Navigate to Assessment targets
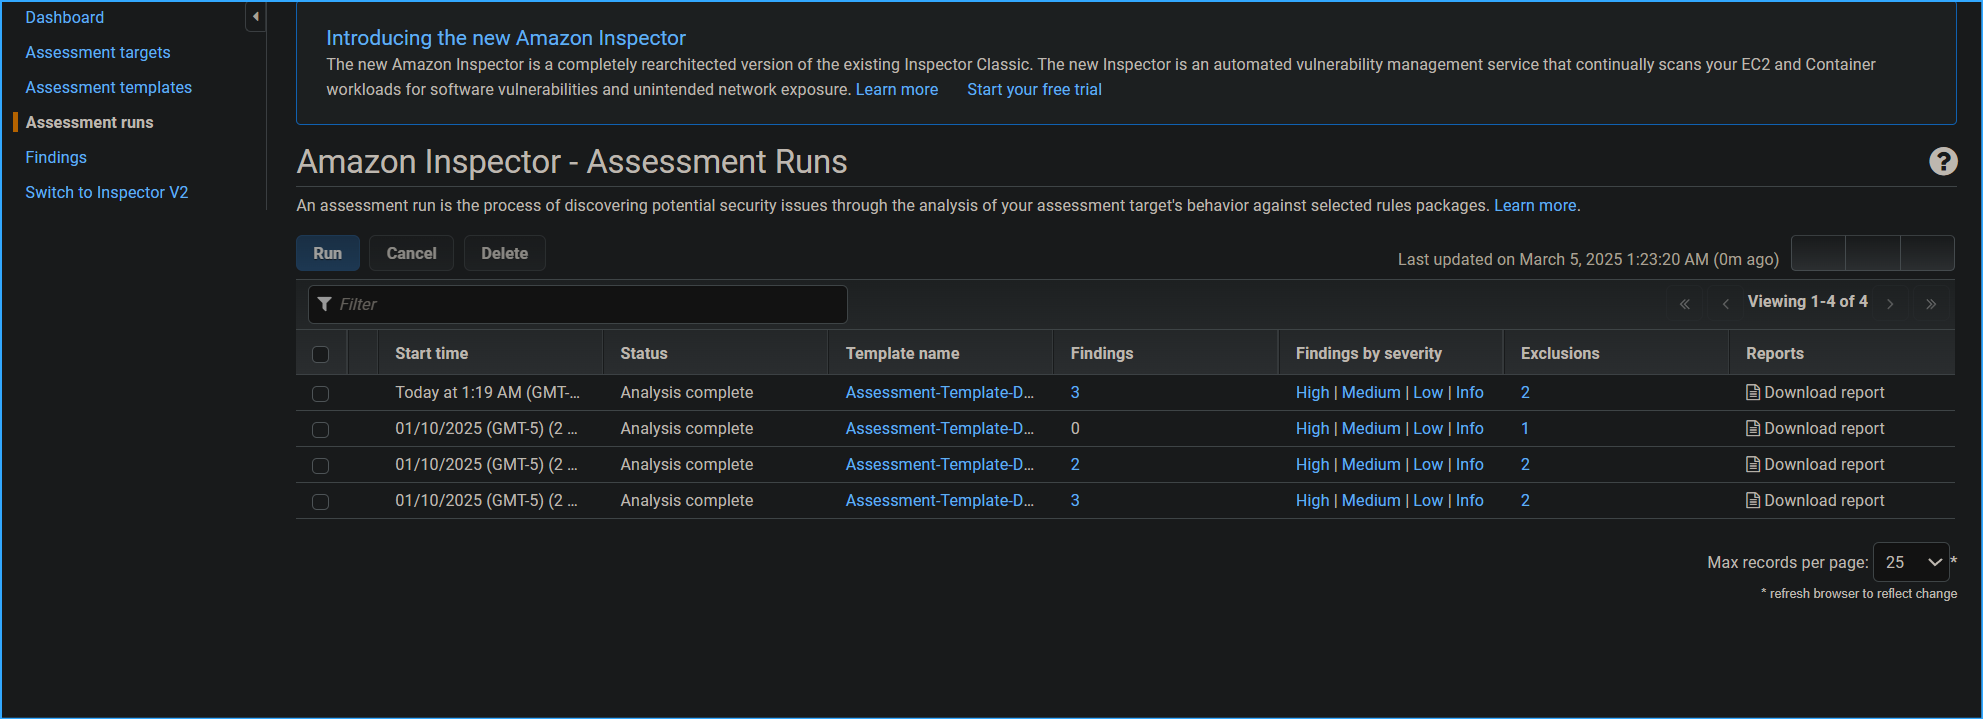 click(x=98, y=52)
